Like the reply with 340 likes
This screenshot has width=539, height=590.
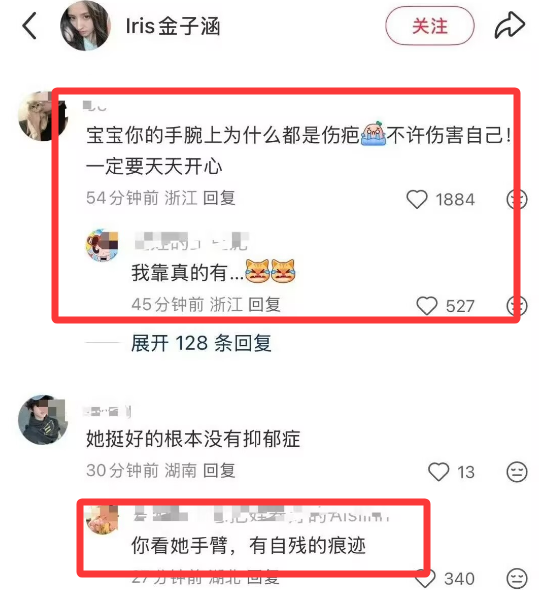click(425, 579)
